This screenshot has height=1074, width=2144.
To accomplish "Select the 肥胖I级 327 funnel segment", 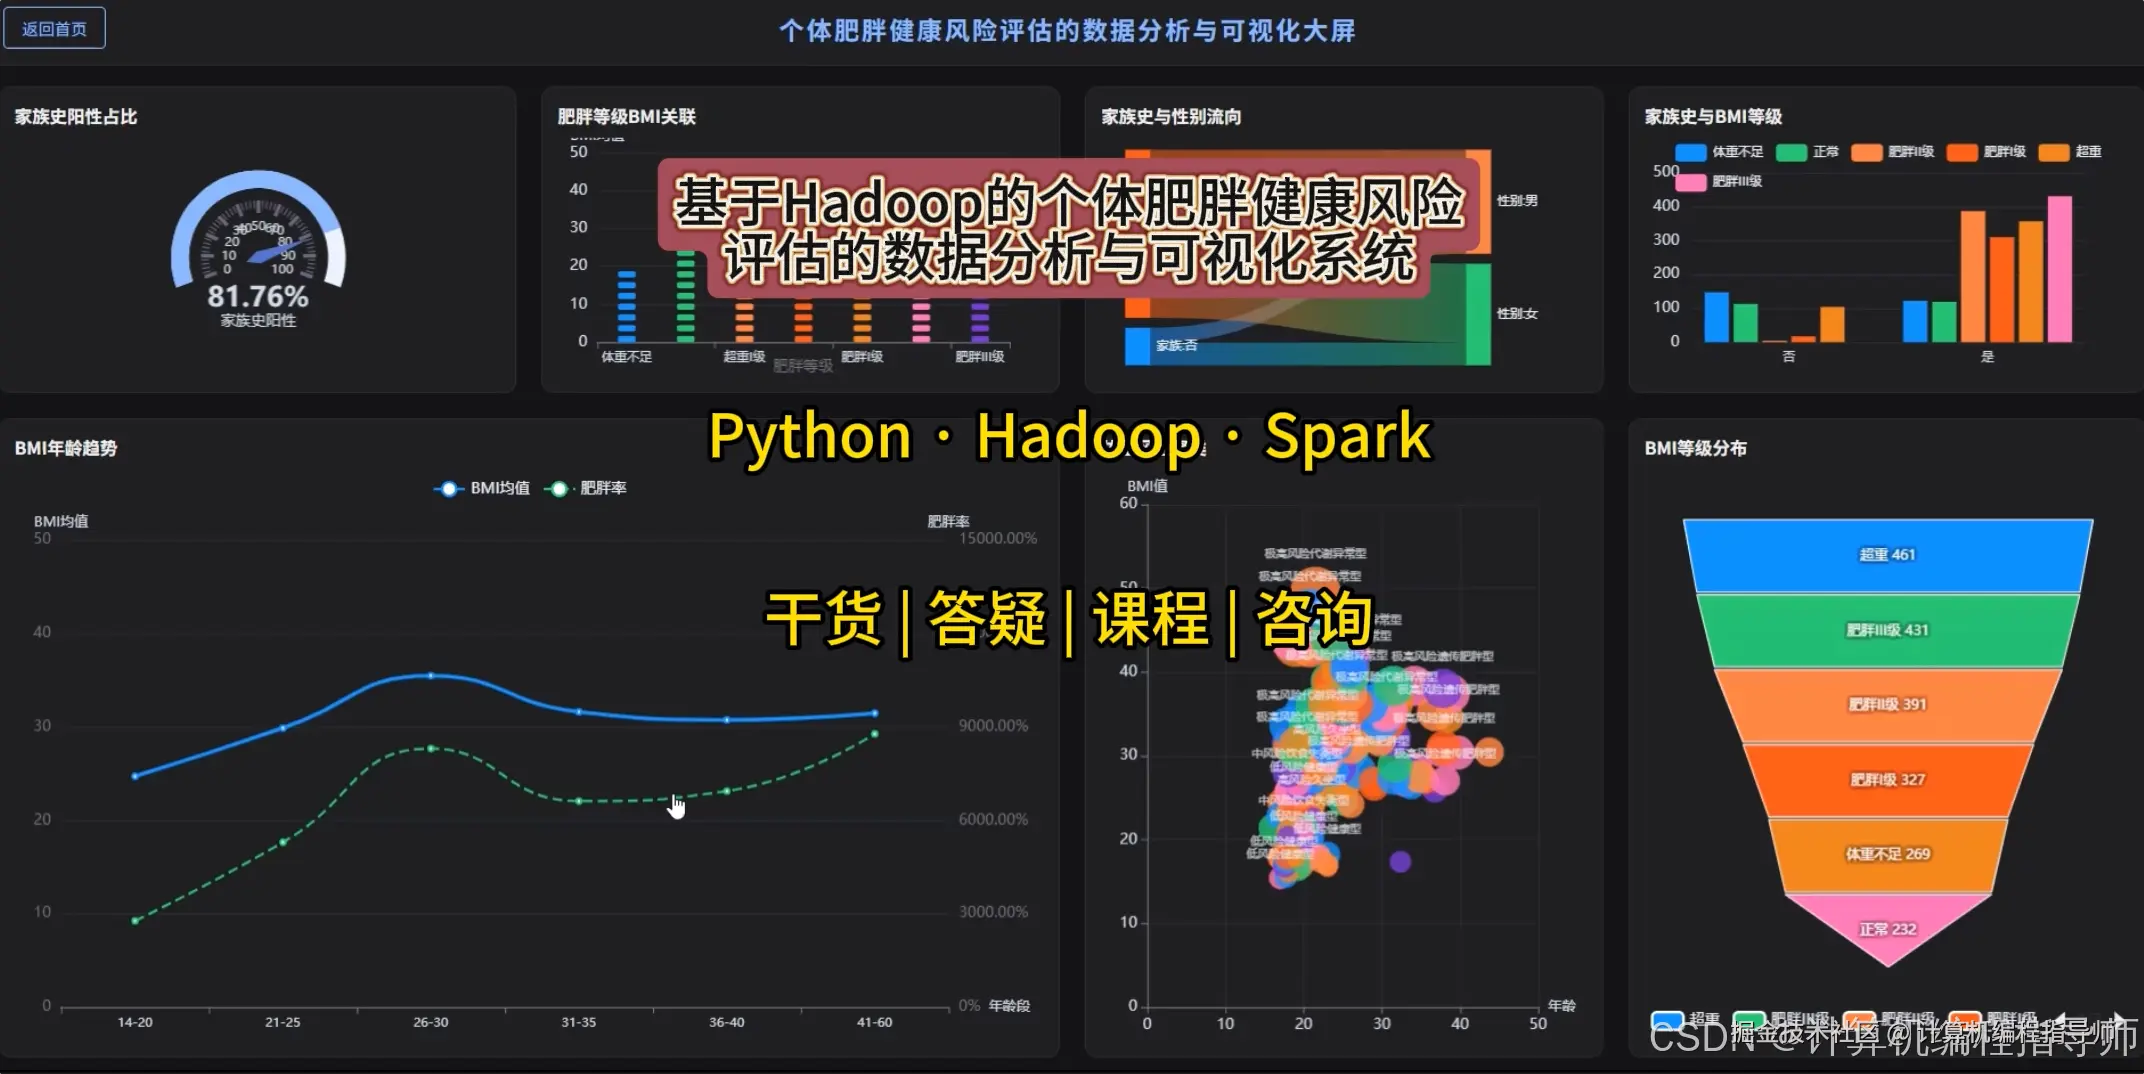I will pyautogui.click(x=1887, y=779).
